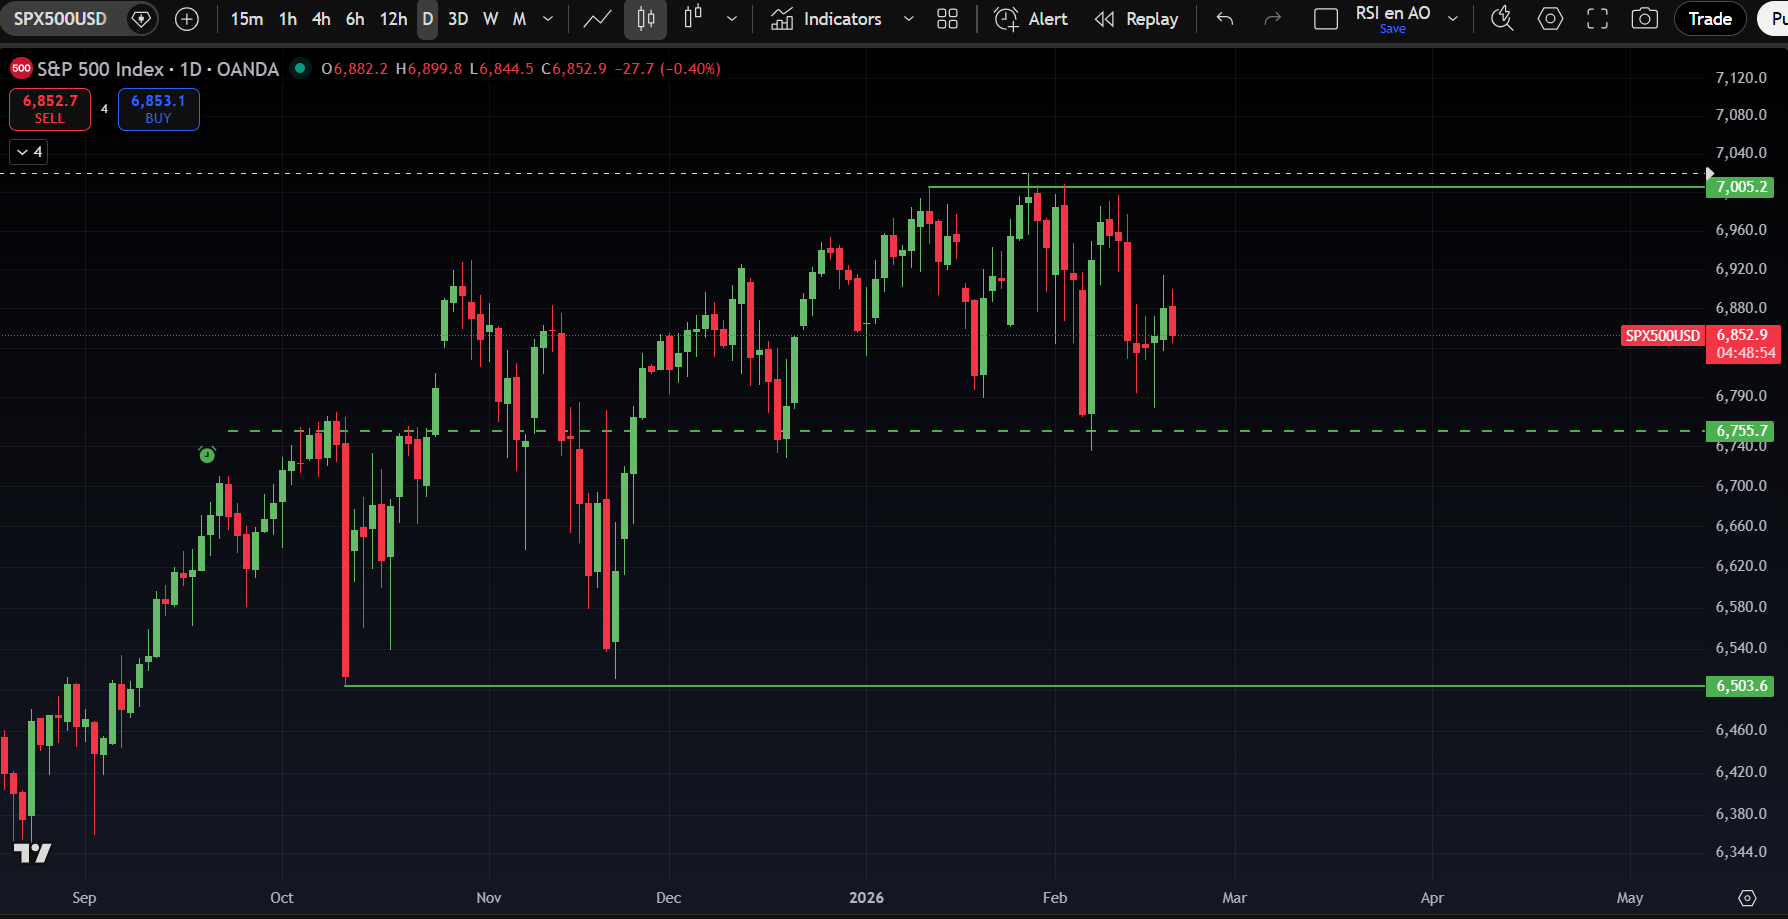Click the red SELL 6,852.7 button
The height and width of the screenshot is (919, 1788).
point(50,109)
